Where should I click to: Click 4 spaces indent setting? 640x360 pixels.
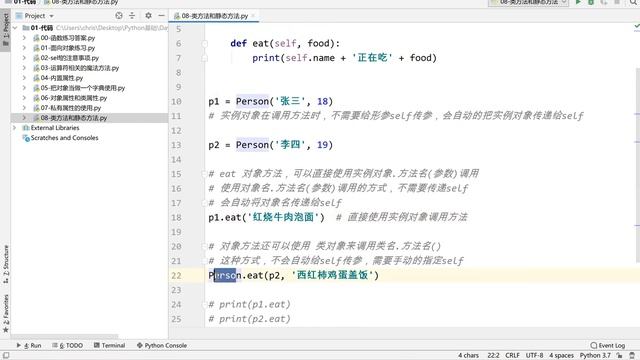tap(561, 356)
